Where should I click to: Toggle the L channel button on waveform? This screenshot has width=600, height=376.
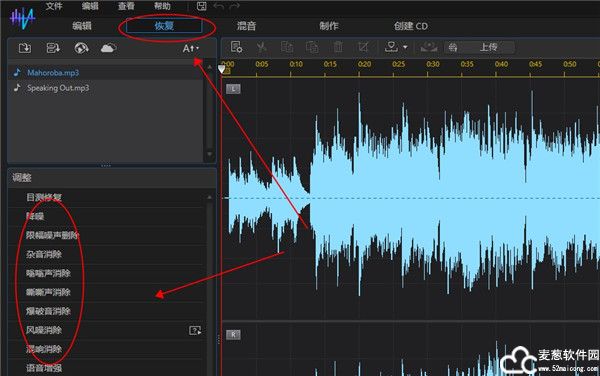233,89
